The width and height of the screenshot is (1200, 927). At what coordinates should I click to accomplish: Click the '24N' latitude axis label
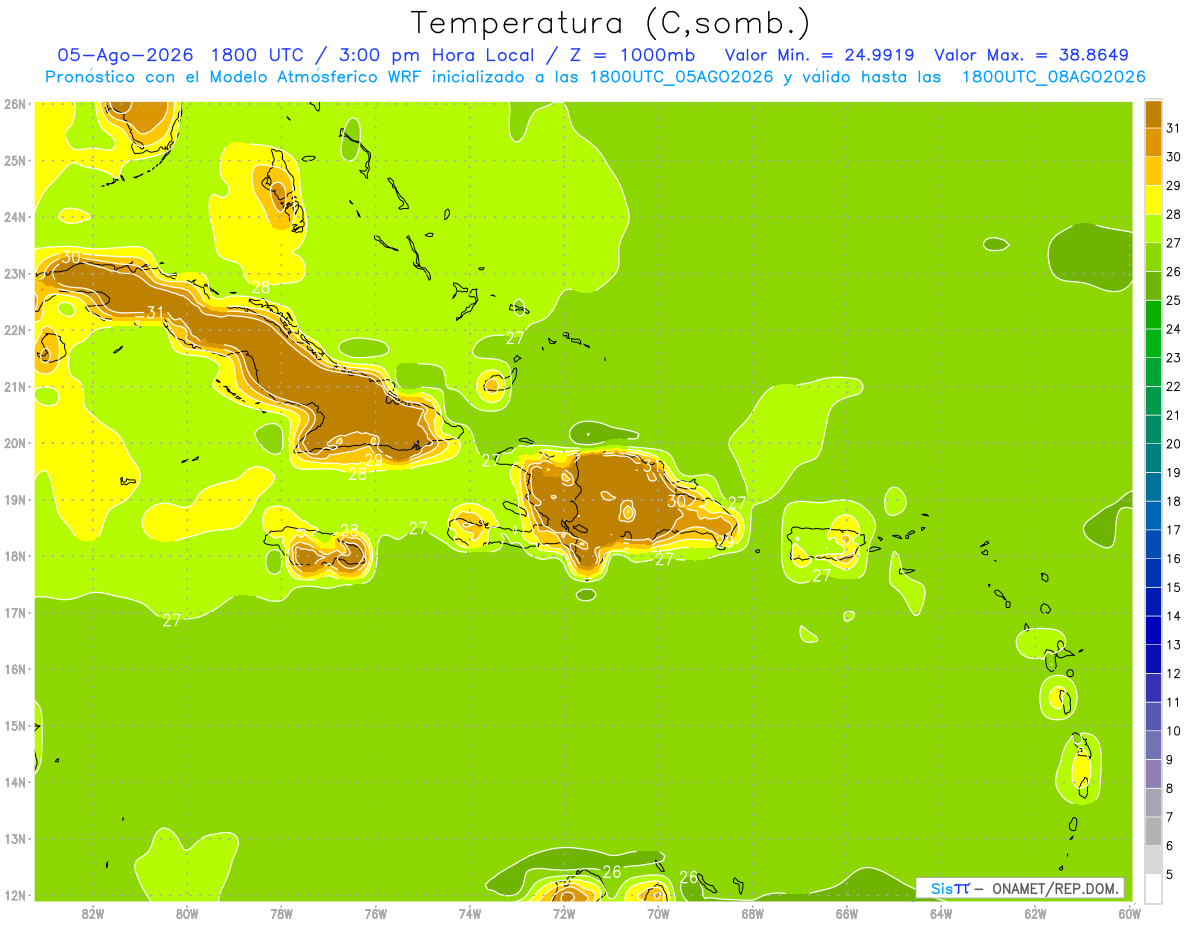[15, 217]
